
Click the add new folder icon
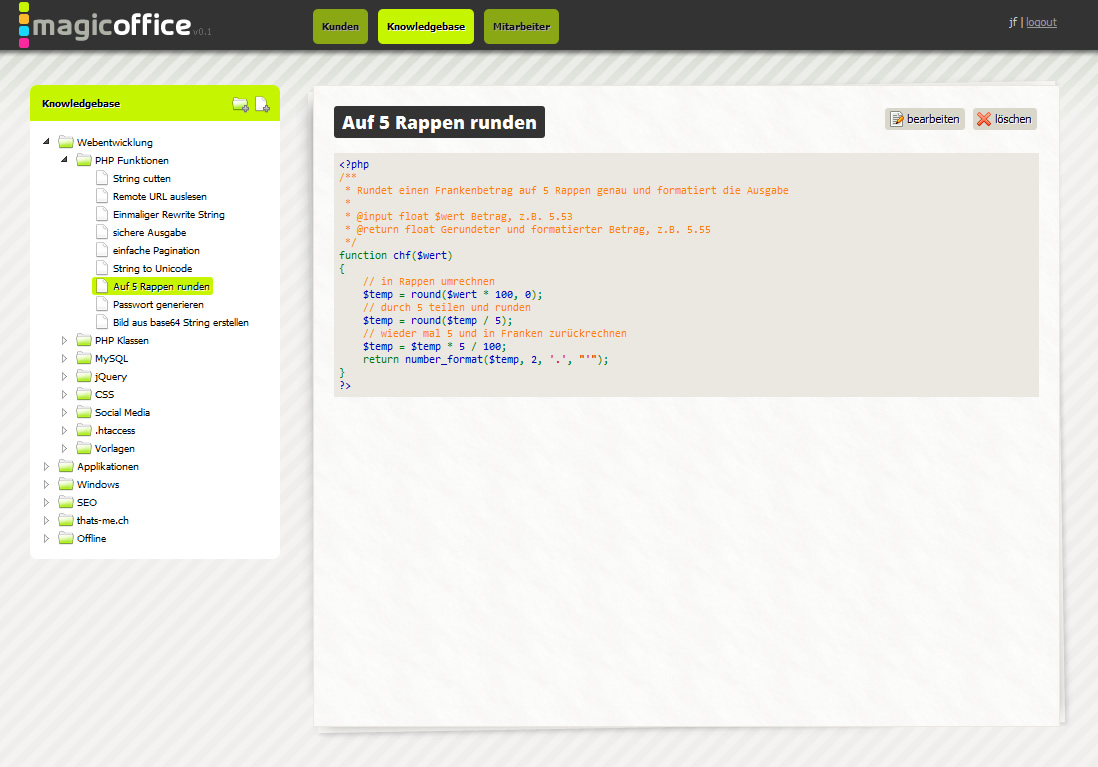(x=240, y=104)
